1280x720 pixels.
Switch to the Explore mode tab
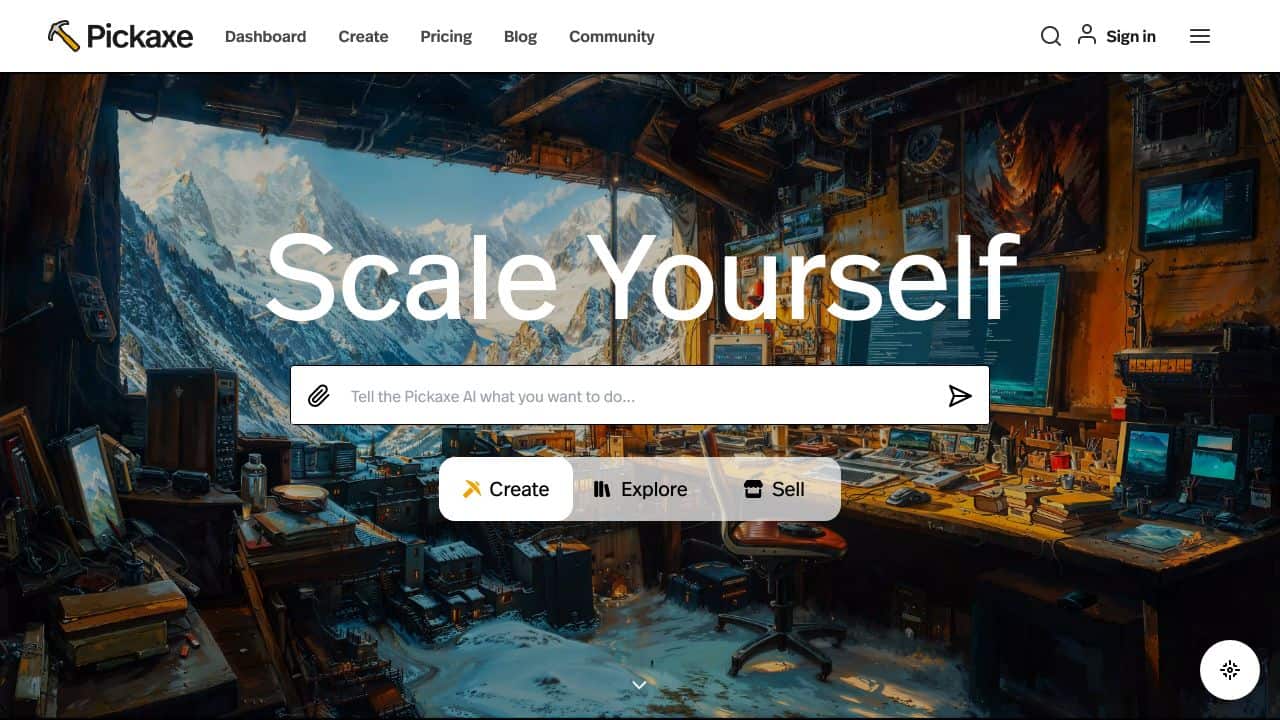tap(640, 489)
